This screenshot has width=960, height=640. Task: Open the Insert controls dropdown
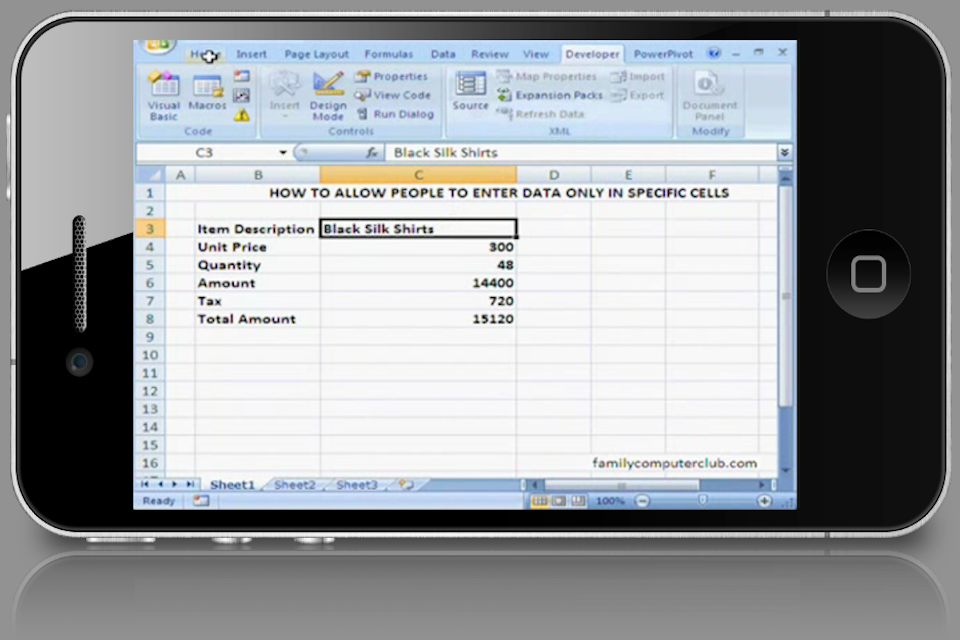coord(285,95)
